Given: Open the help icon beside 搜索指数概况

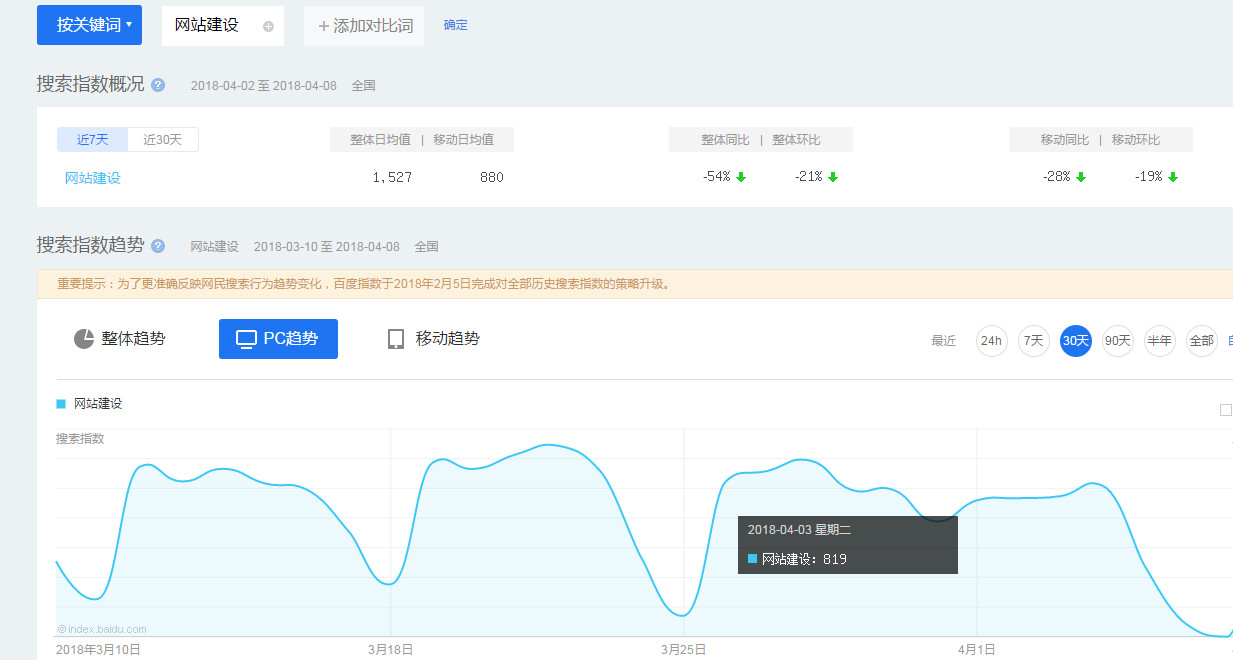Looking at the screenshot, I should click(x=157, y=84).
